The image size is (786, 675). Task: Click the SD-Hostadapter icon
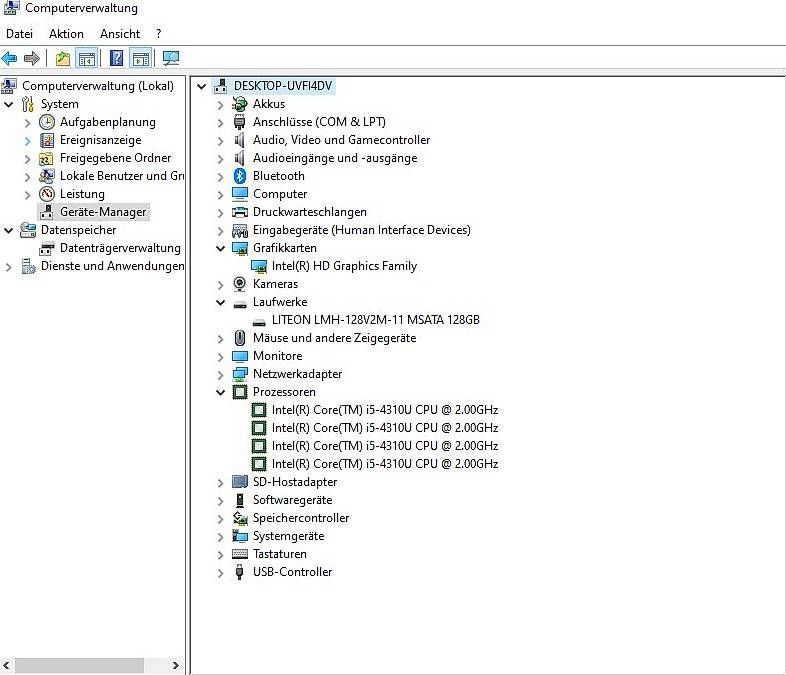click(x=240, y=482)
